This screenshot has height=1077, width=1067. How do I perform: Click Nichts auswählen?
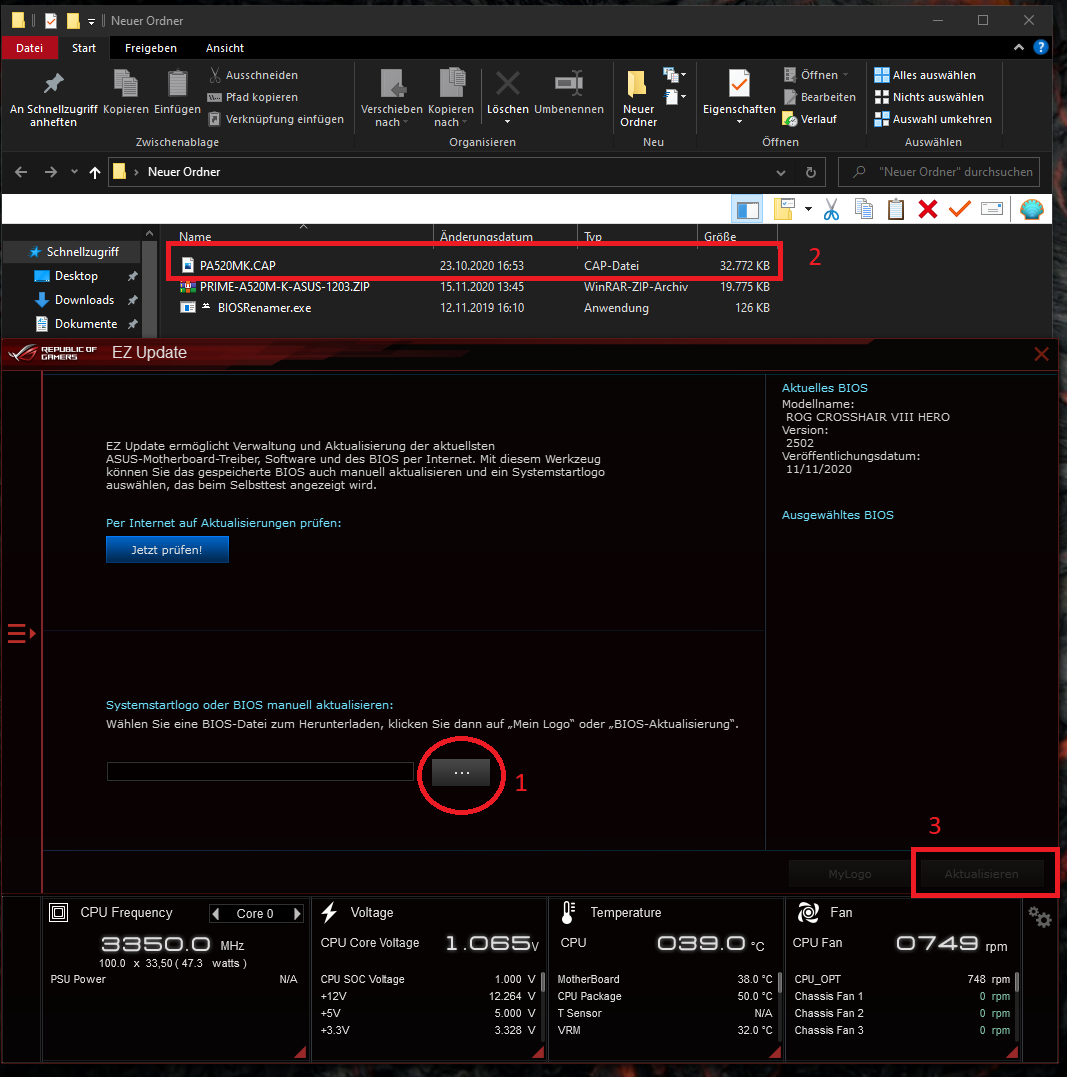pos(929,97)
